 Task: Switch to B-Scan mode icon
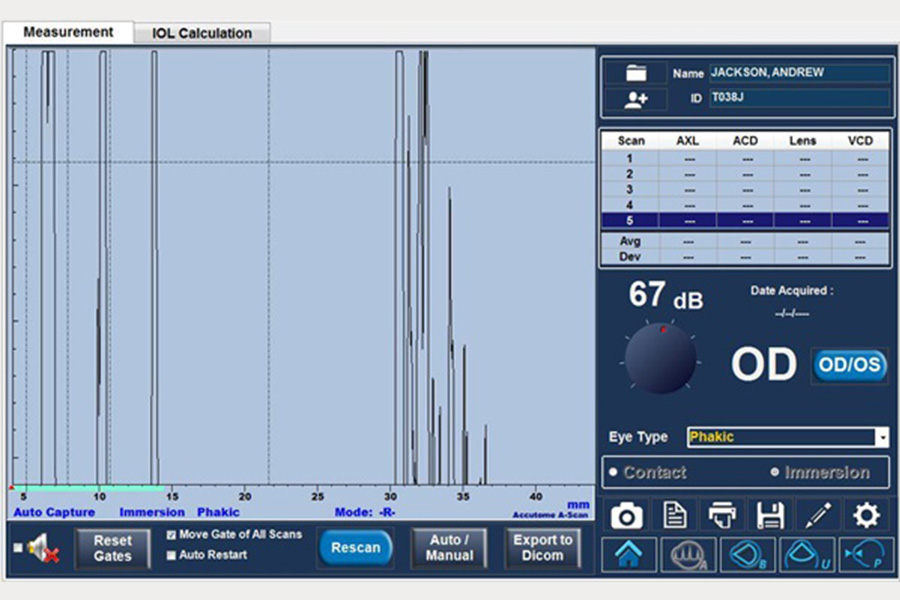[747, 555]
